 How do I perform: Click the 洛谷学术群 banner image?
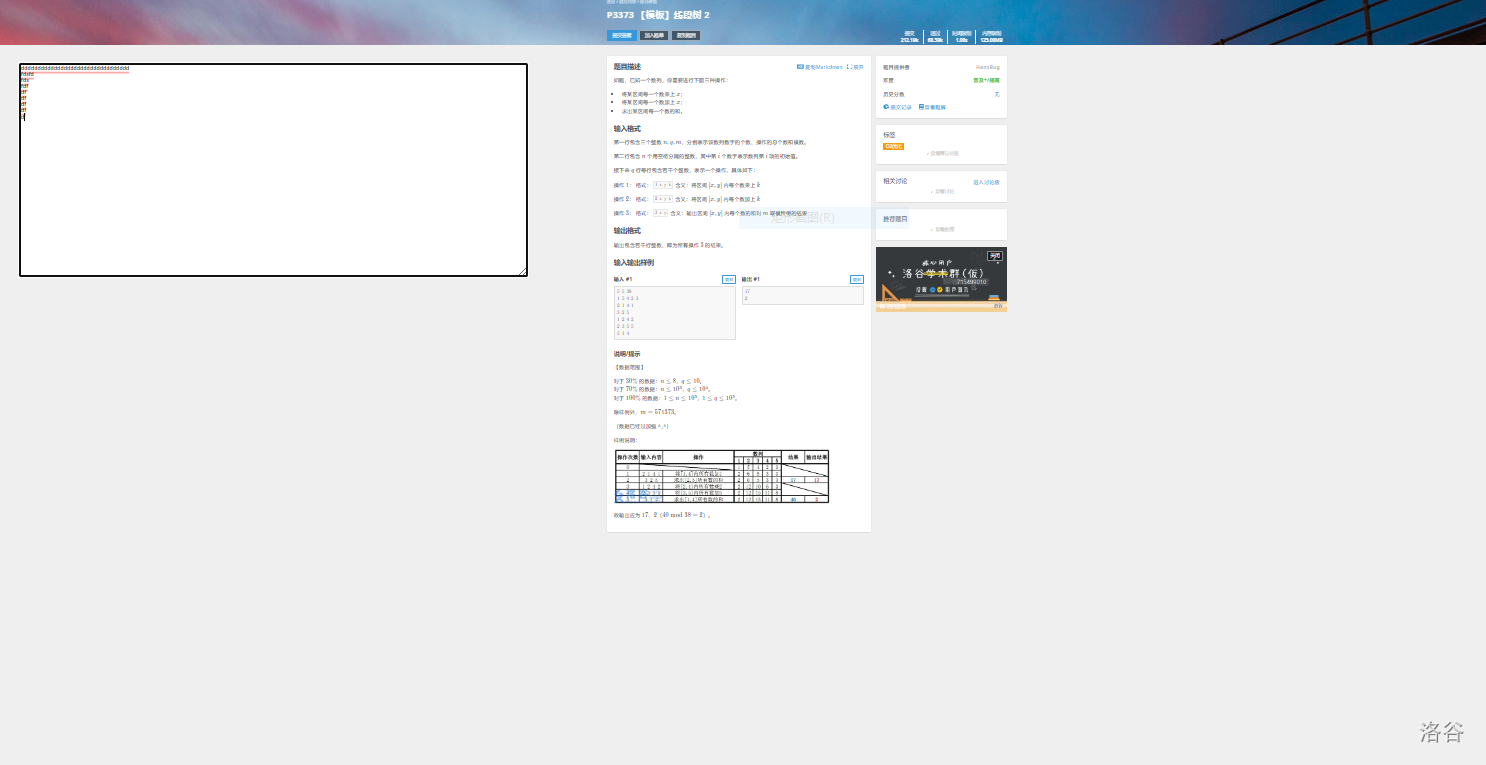pos(940,280)
